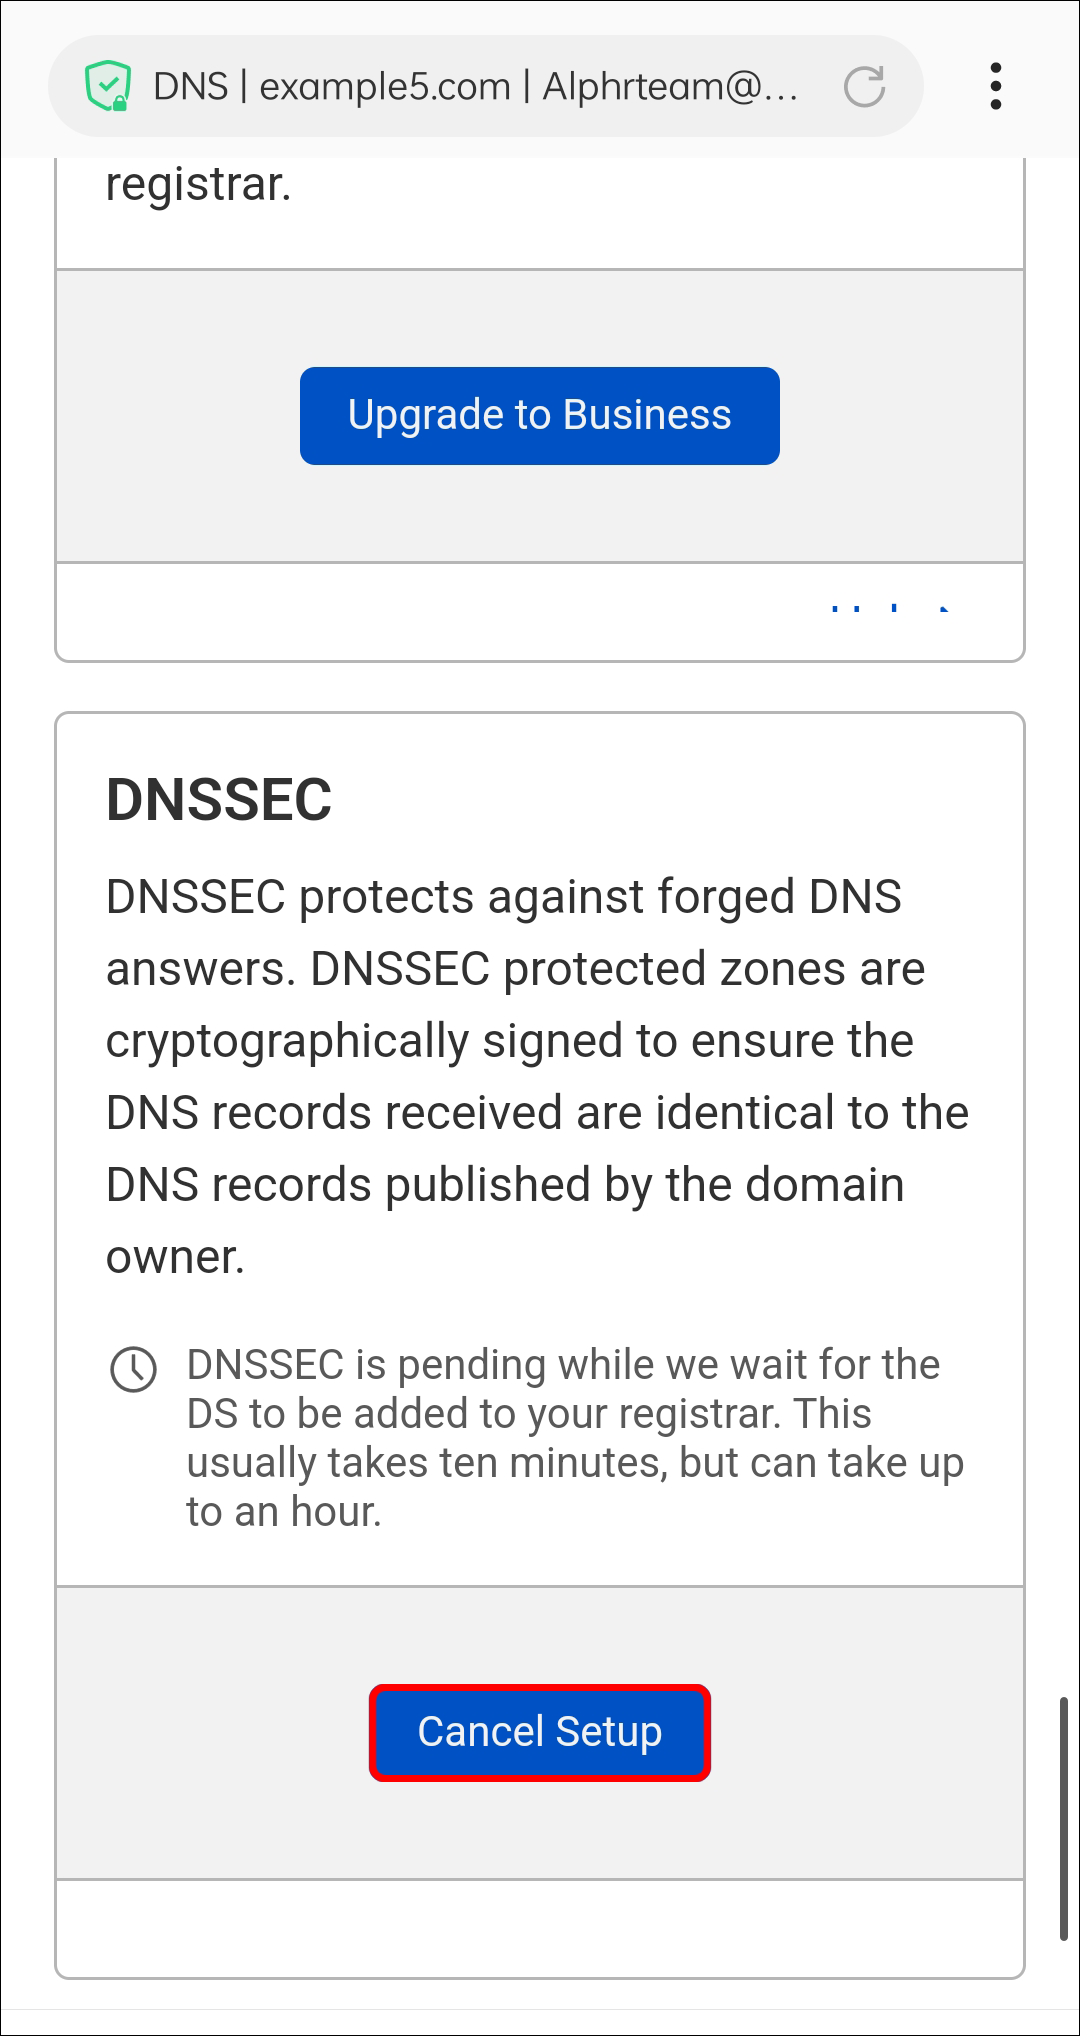
Task: Click the word registrar at page top
Action: tap(198, 185)
